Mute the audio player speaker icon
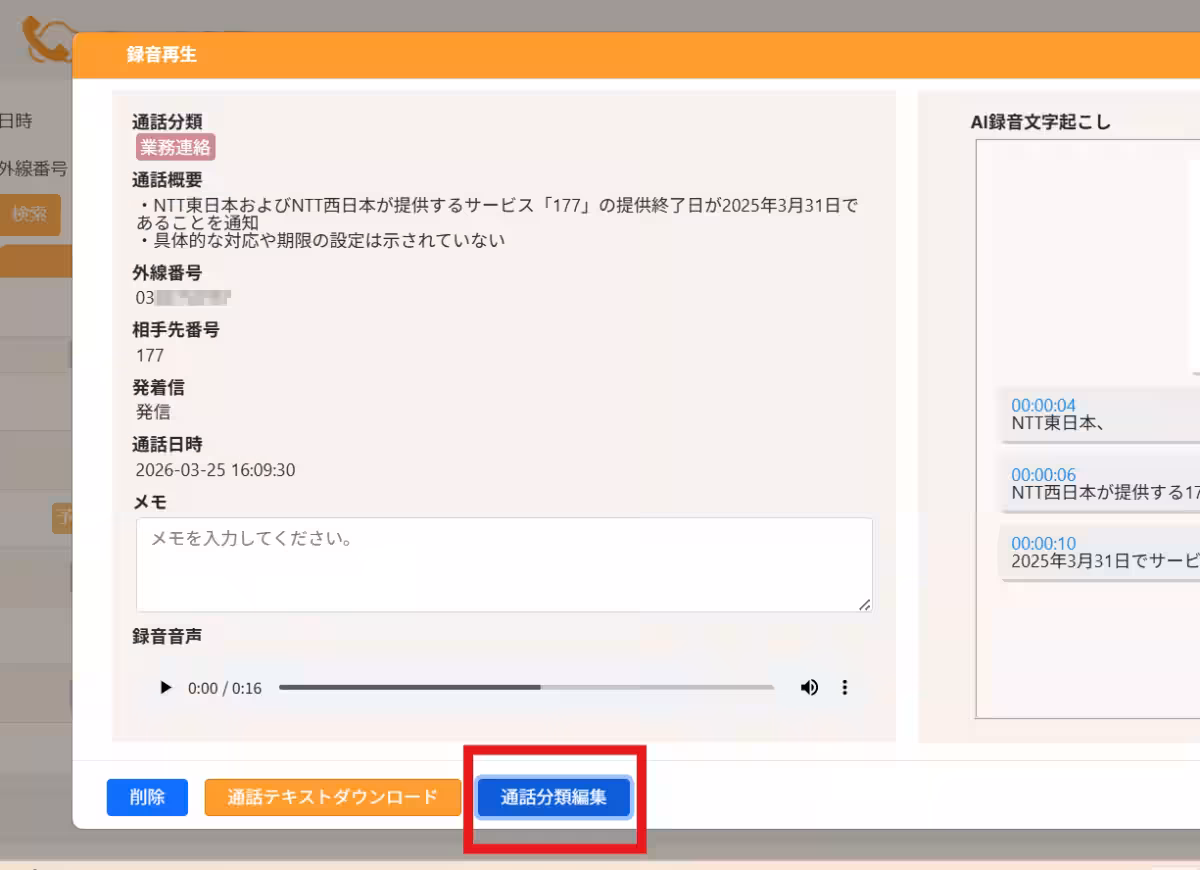 [809, 687]
